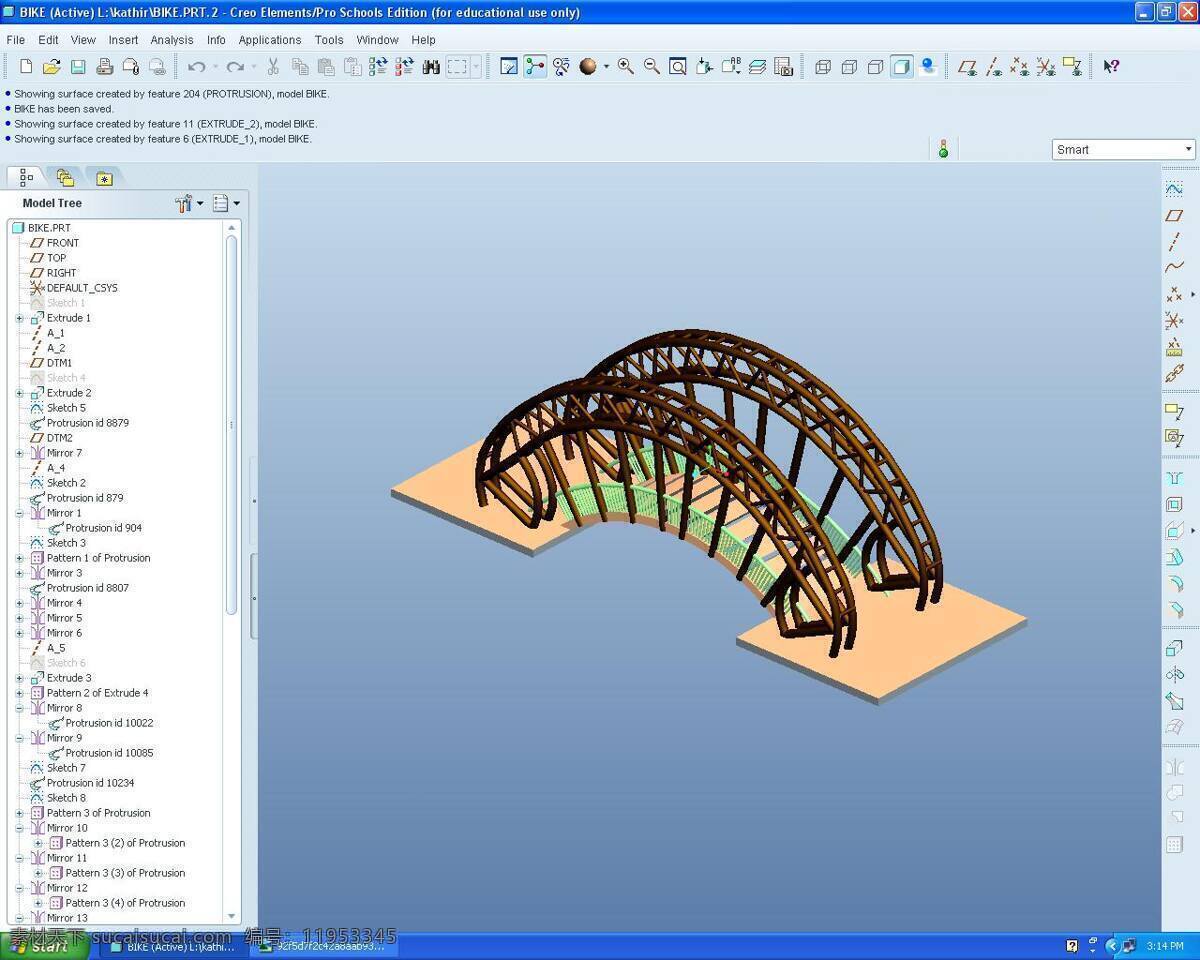Refit the model to screen
Screen dimensions: 1200x960
pyautogui.click(x=678, y=67)
